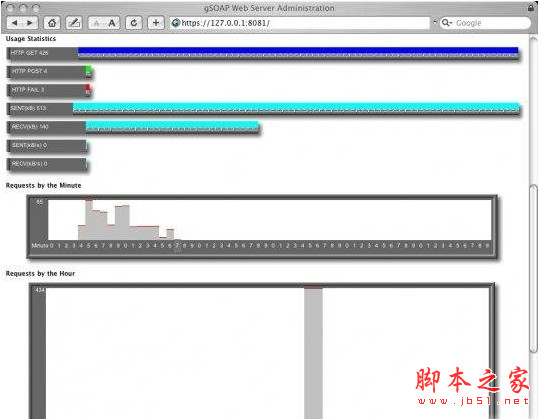541x419 pixels.
Task: Click the vertical scrollbar thumb
Action: coord(534,269)
